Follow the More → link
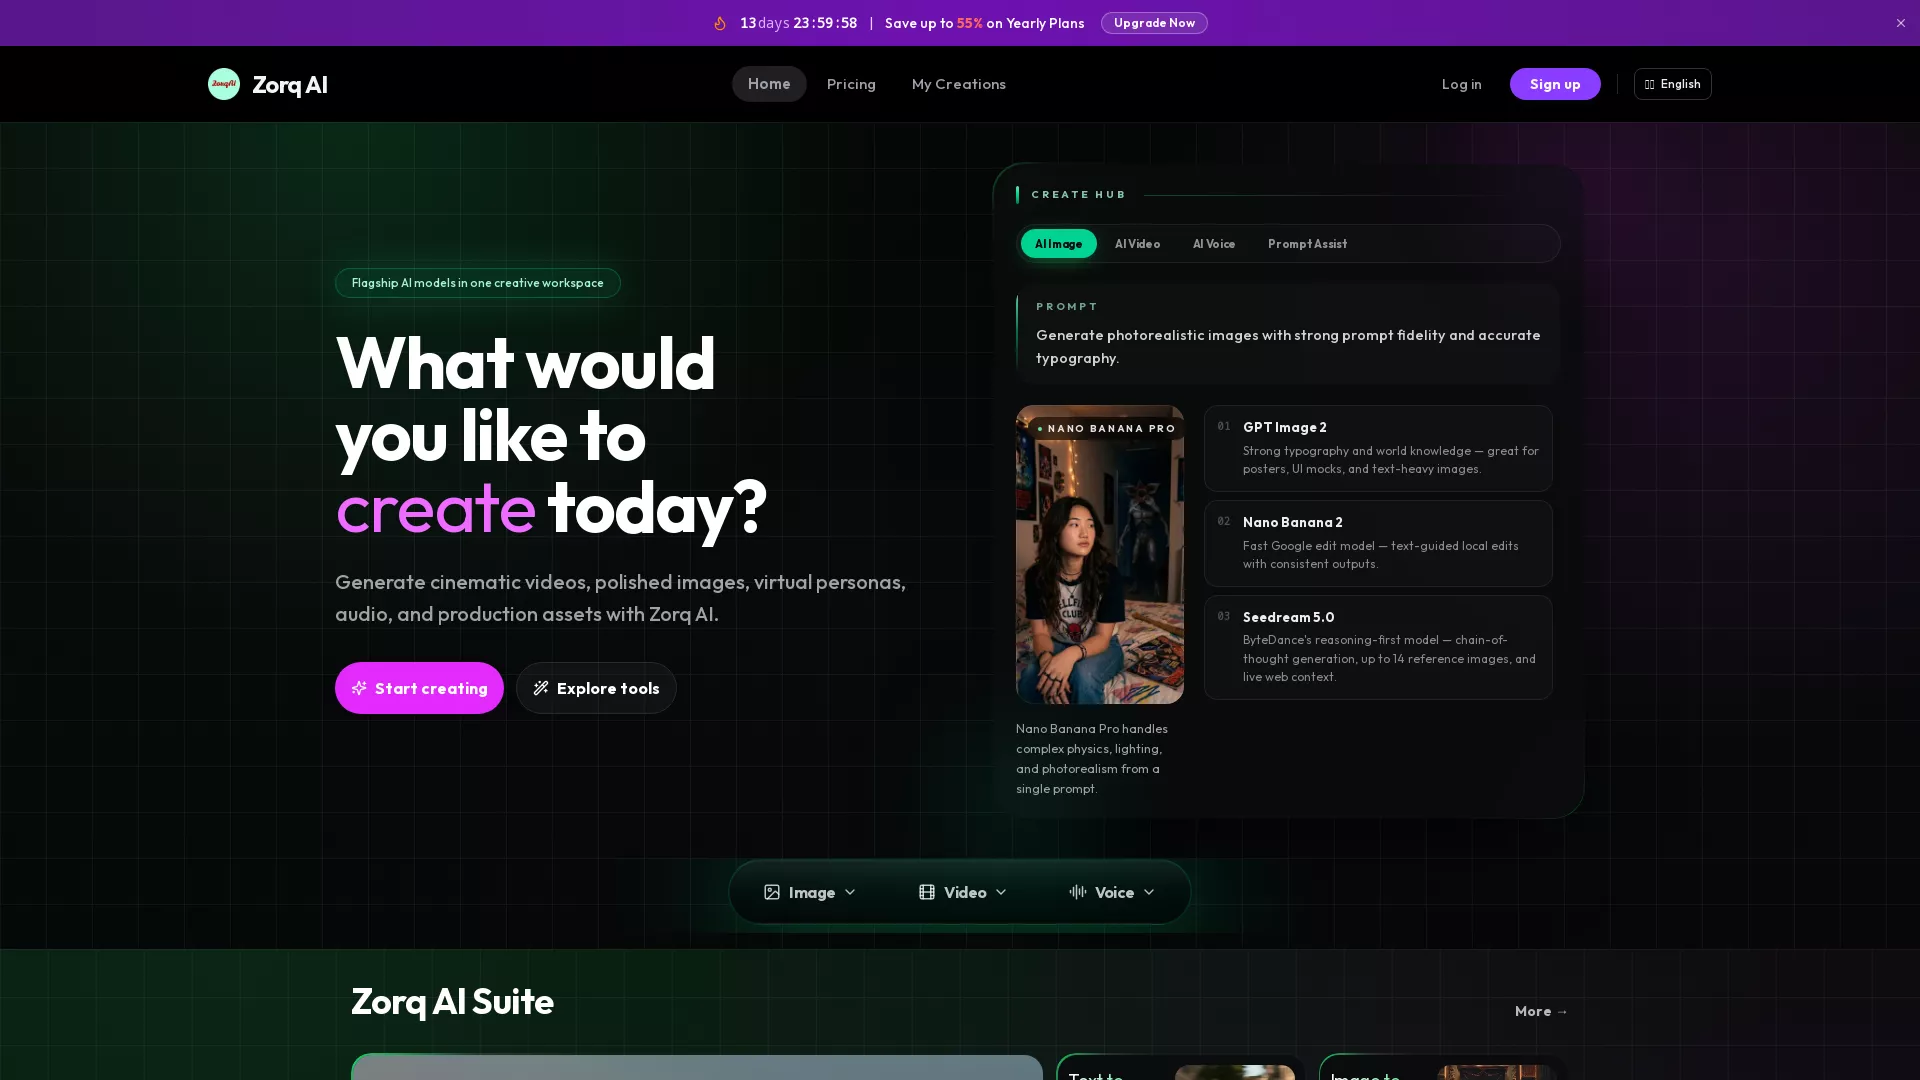Screen dimensions: 1920x1080 pos(1541,1011)
